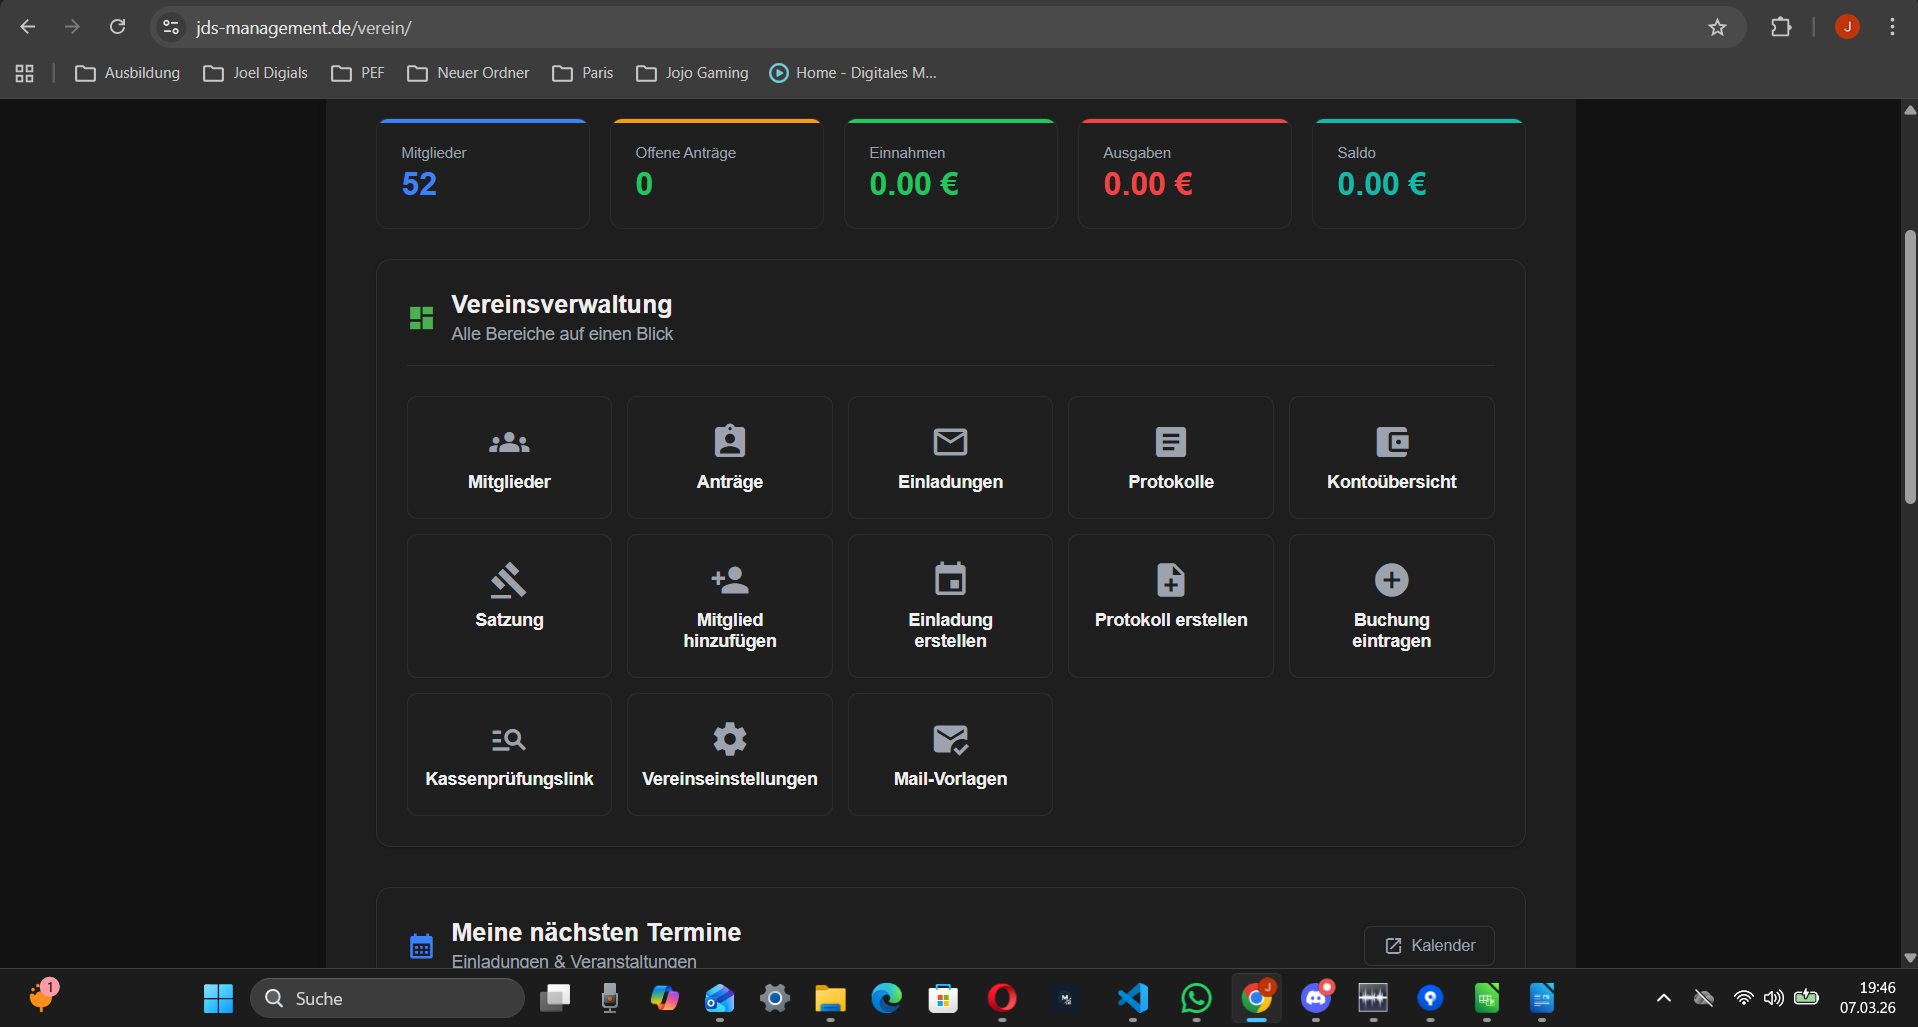Open the browser extensions menu
This screenshot has height=1027, width=1918.
(x=1781, y=27)
